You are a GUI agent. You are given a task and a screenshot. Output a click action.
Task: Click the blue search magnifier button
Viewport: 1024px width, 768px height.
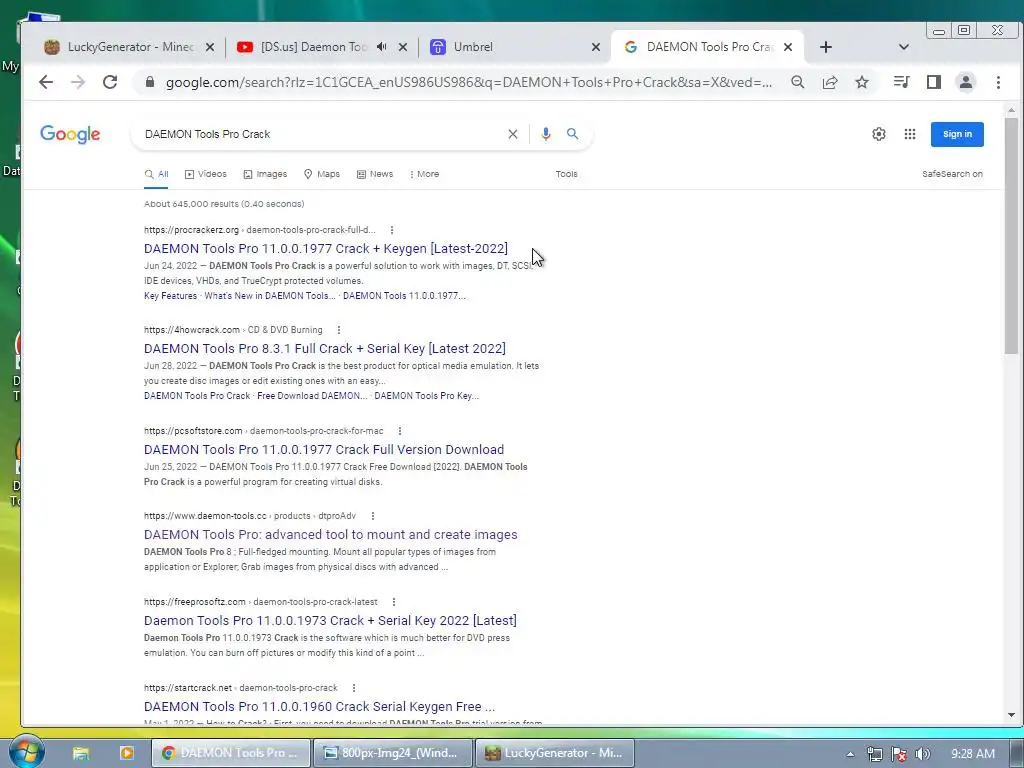pyautogui.click(x=573, y=134)
